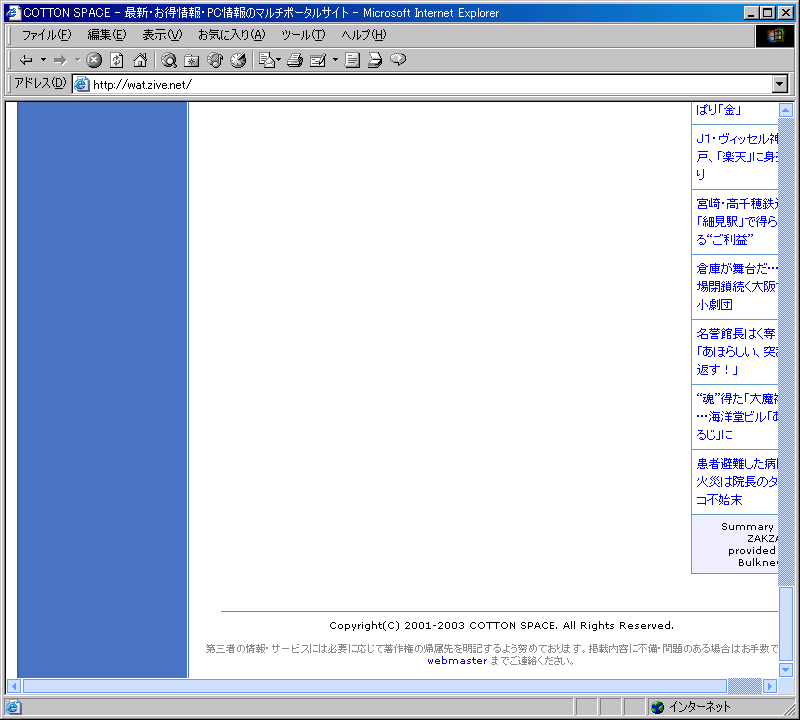Click the Summary ZAKZAK provided by Bulknews text
Image resolution: width=800 pixels, height=720 pixels.
[749, 544]
